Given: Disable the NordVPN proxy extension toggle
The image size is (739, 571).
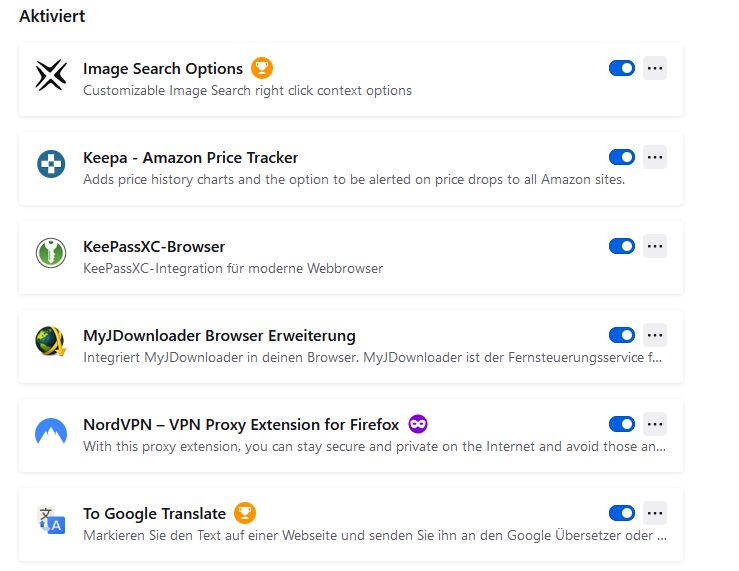Looking at the screenshot, I should pos(621,424).
